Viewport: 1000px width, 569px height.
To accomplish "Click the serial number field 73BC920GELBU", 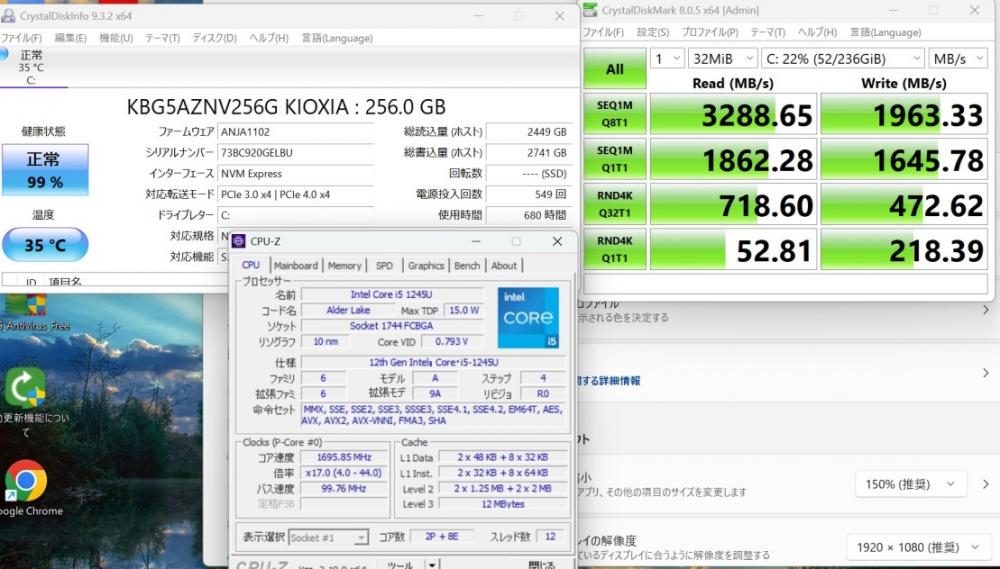I will coord(295,152).
